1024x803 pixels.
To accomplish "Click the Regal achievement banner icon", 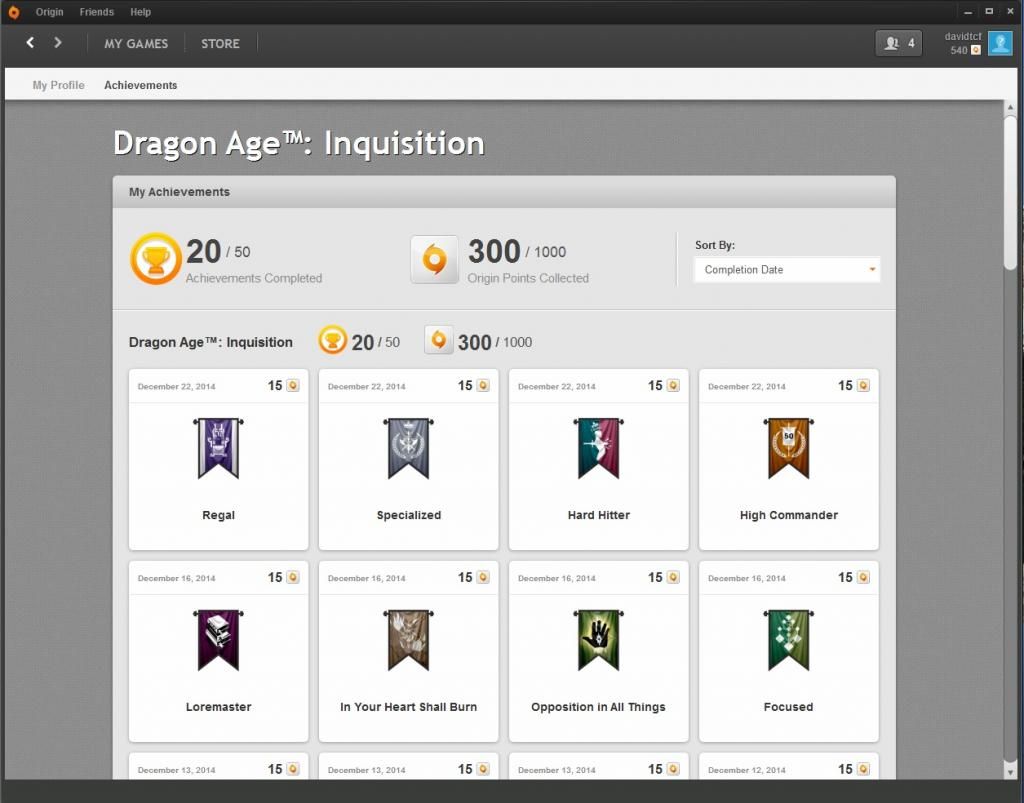I will 218,449.
